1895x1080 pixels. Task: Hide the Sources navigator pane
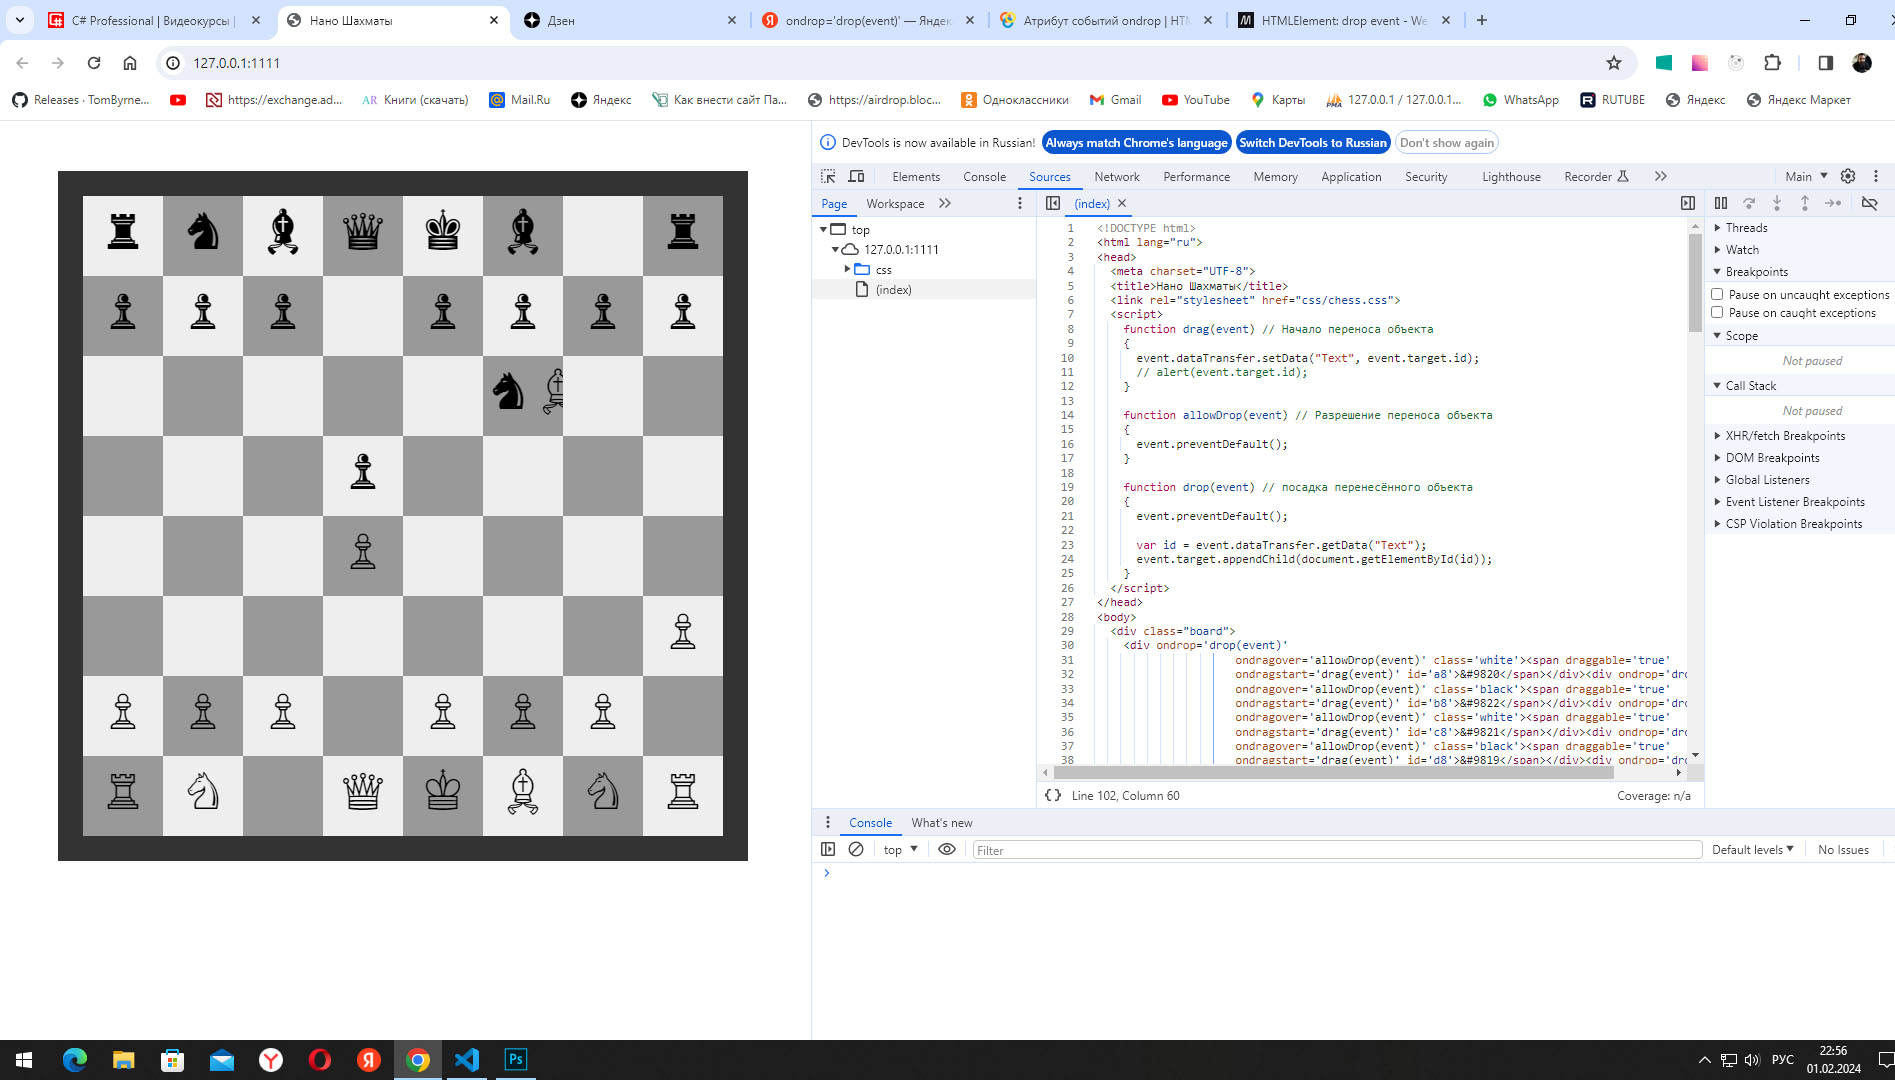(1053, 203)
